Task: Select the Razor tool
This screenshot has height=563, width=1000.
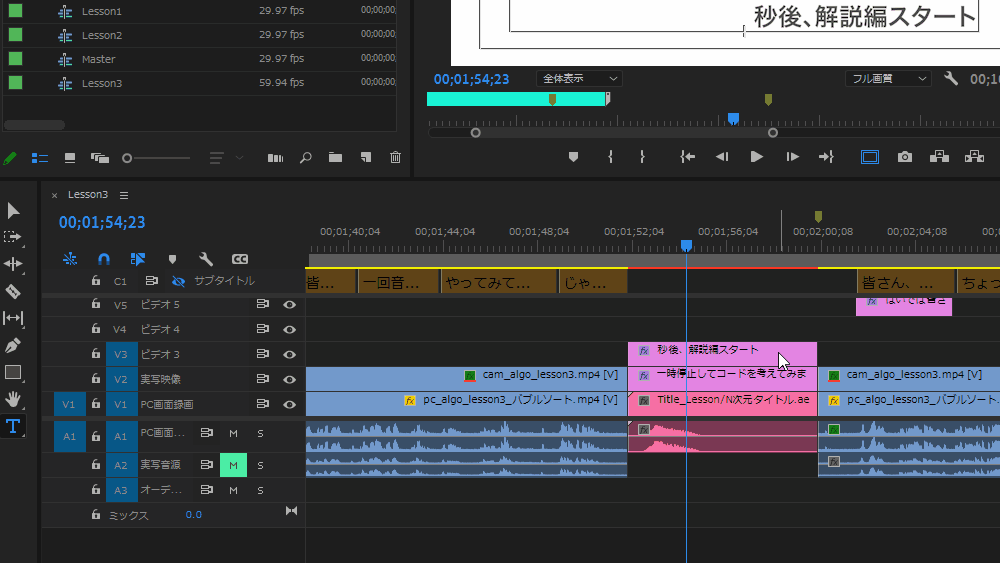Action: point(13,291)
